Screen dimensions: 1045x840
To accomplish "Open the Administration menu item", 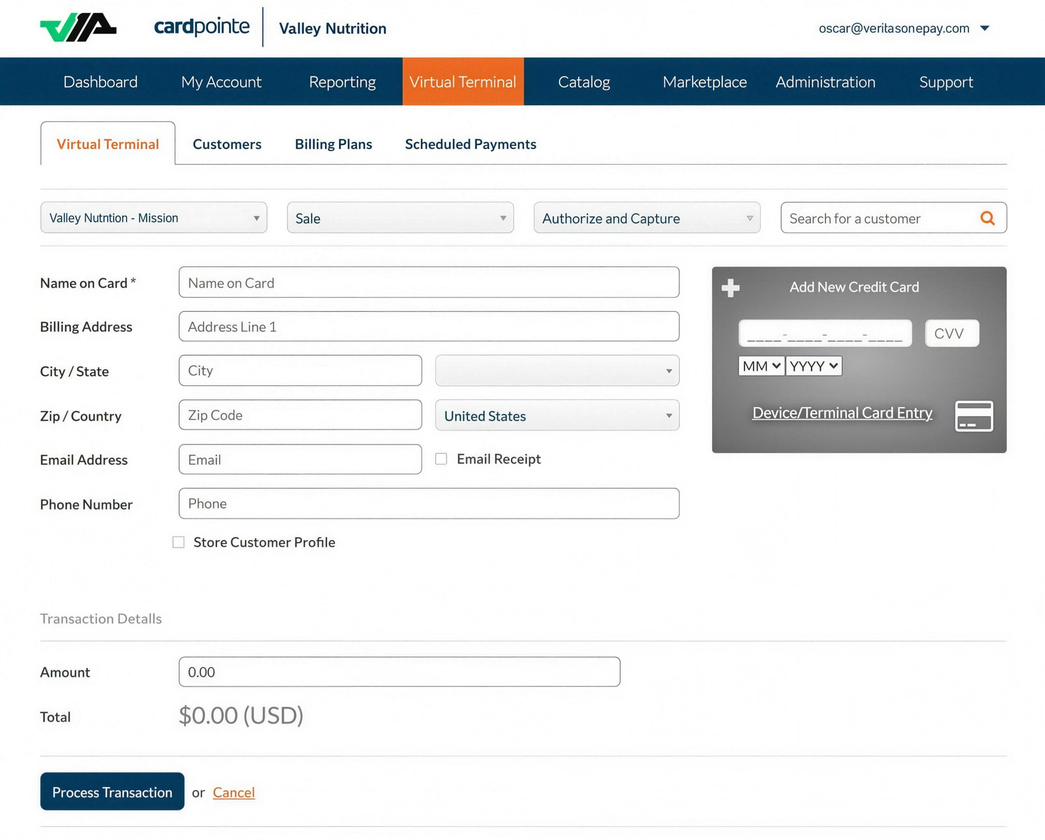I will pos(825,82).
